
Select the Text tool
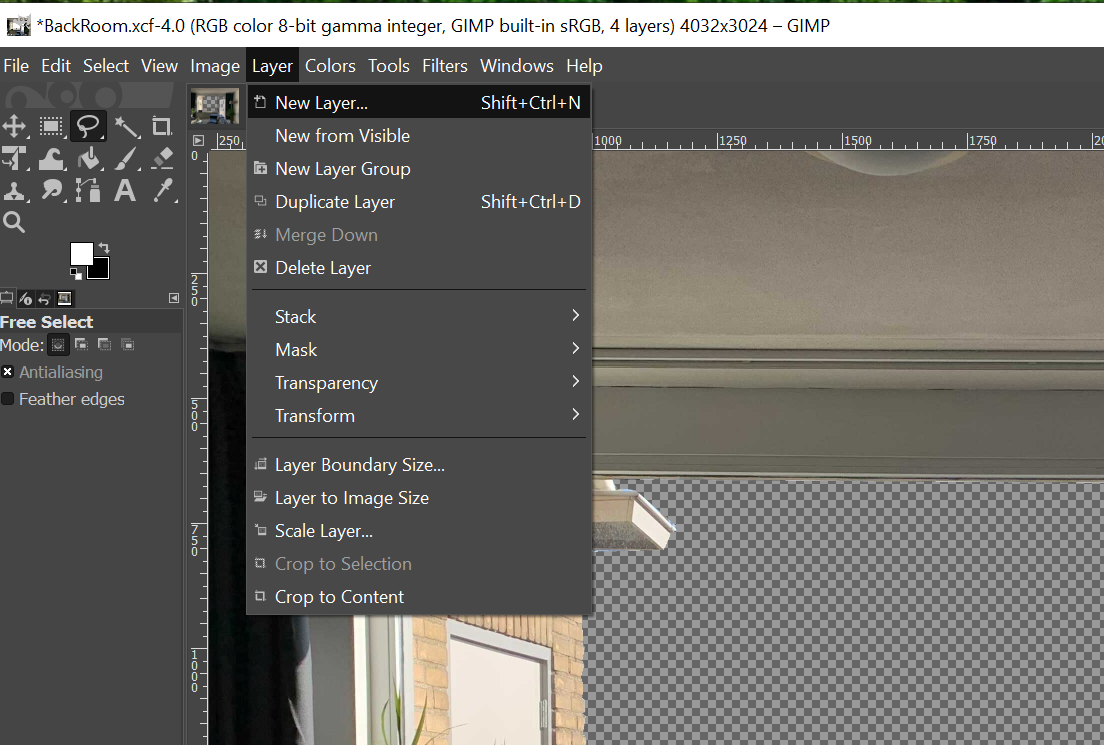(x=124, y=190)
